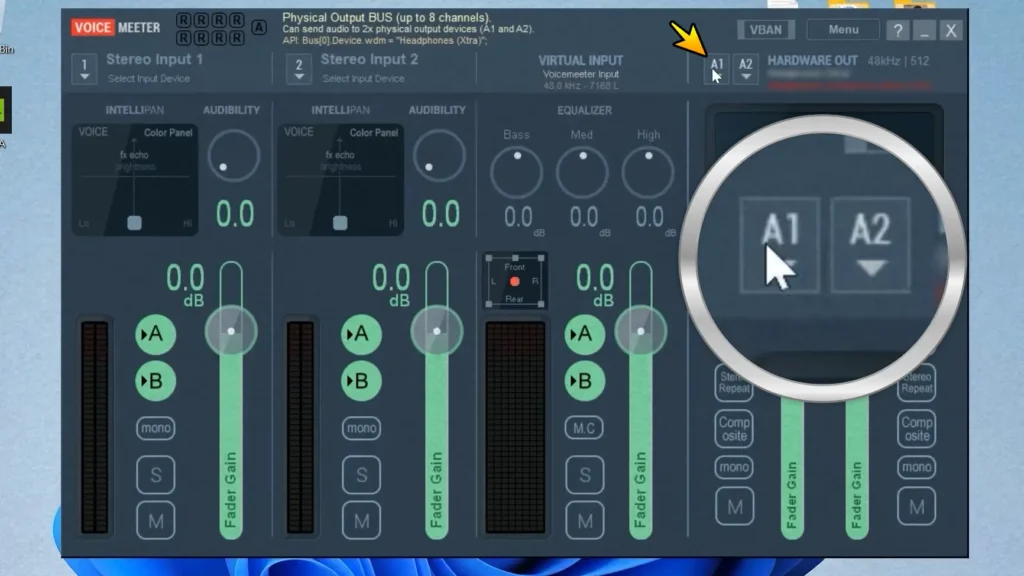This screenshot has width=1024, height=576.
Task: Click Bass 0.0 dB value readout
Action: pyautogui.click(x=518, y=217)
